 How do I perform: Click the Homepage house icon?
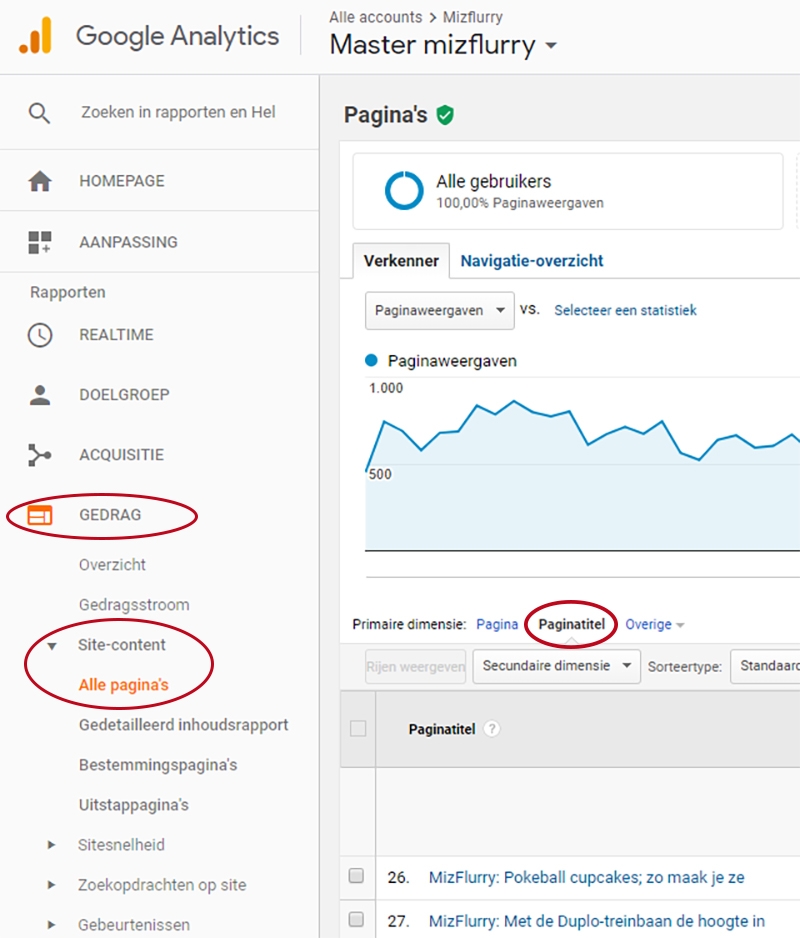(39, 181)
